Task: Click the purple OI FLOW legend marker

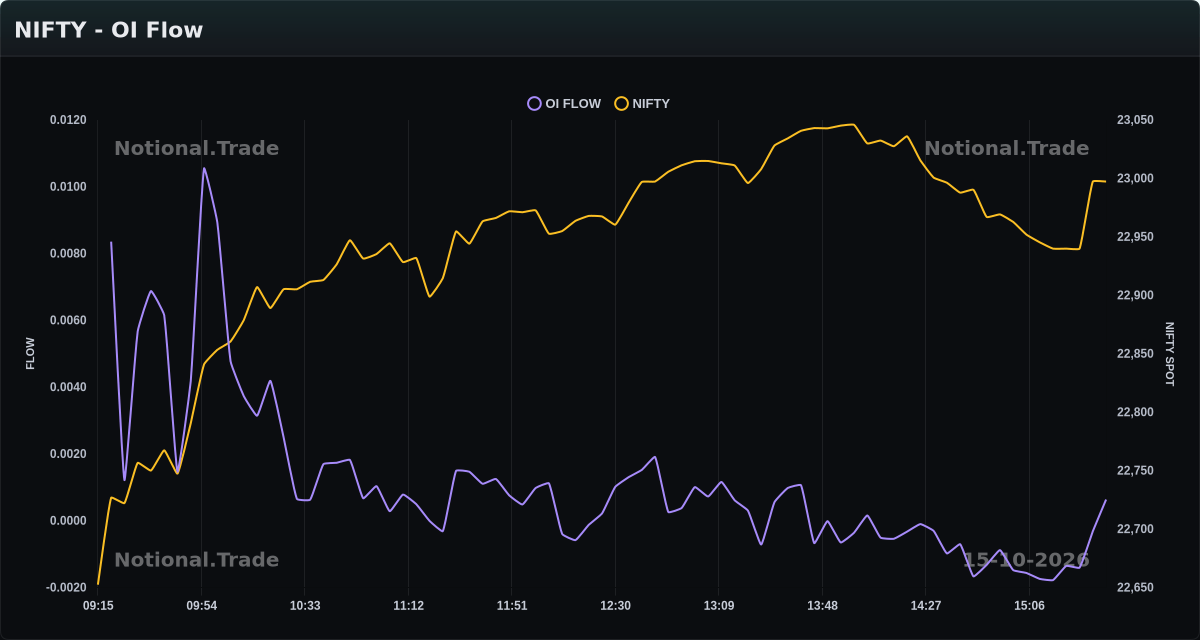Action: 534,103
